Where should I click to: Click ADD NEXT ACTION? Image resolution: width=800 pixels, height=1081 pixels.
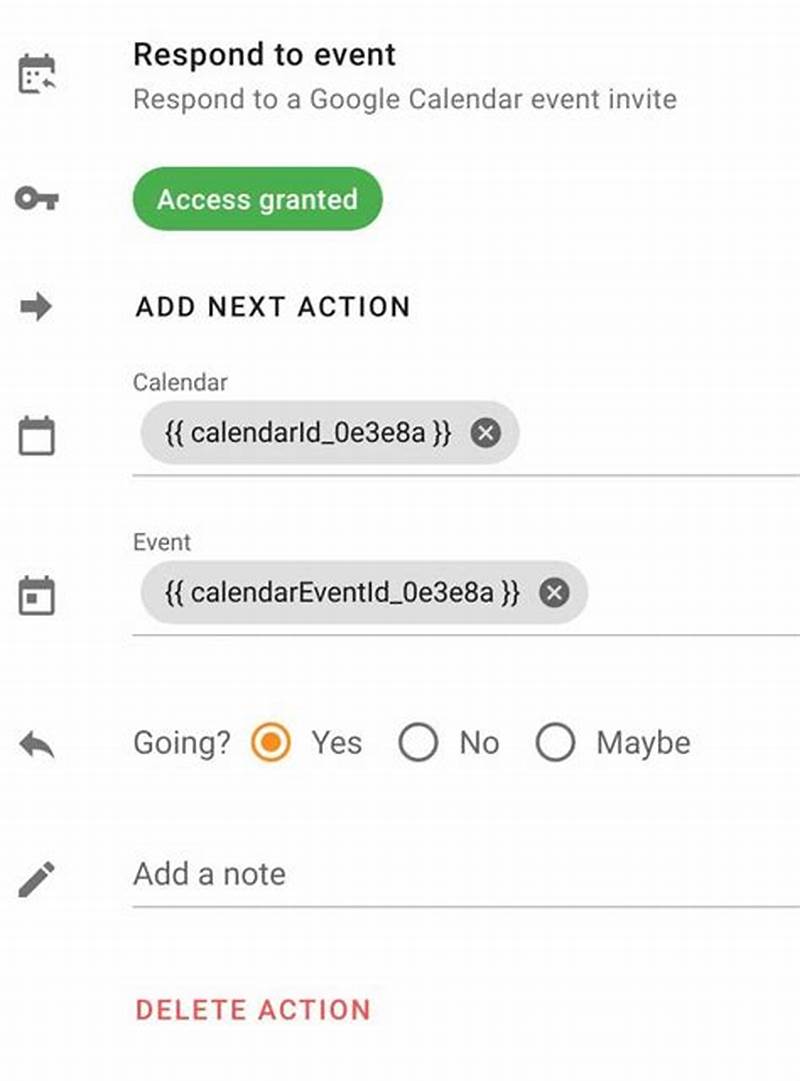pyautogui.click(x=271, y=306)
